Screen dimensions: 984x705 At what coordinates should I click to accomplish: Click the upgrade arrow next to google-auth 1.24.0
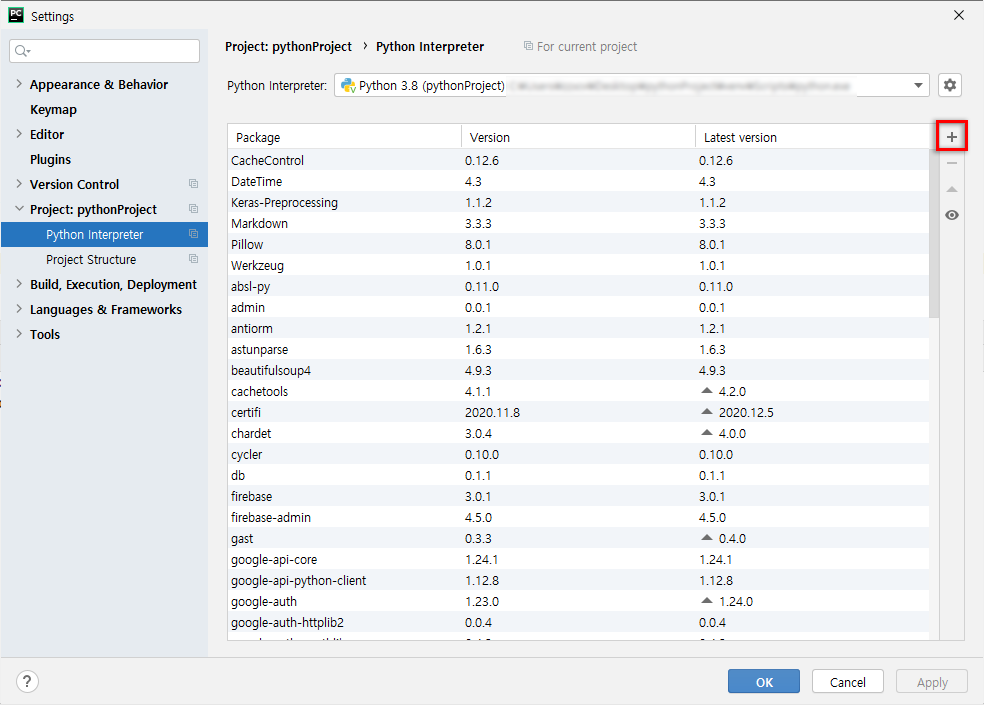pyautogui.click(x=707, y=601)
